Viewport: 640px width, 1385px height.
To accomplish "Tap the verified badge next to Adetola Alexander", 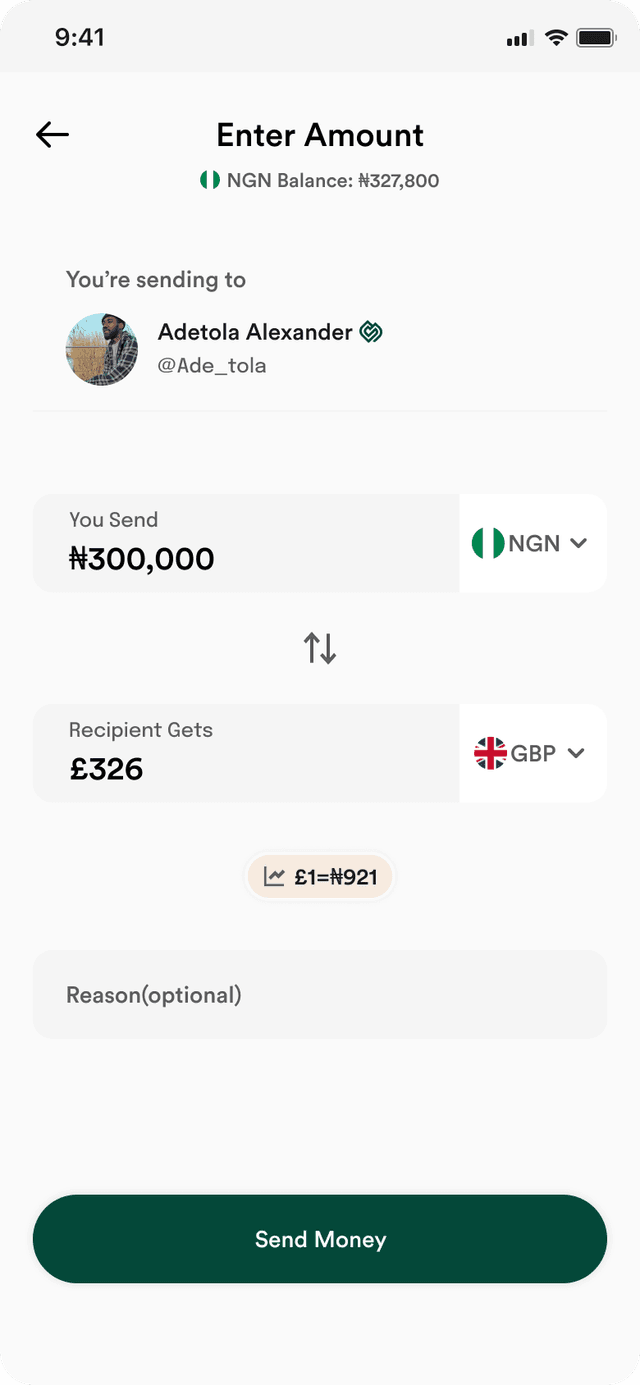I will click(371, 332).
